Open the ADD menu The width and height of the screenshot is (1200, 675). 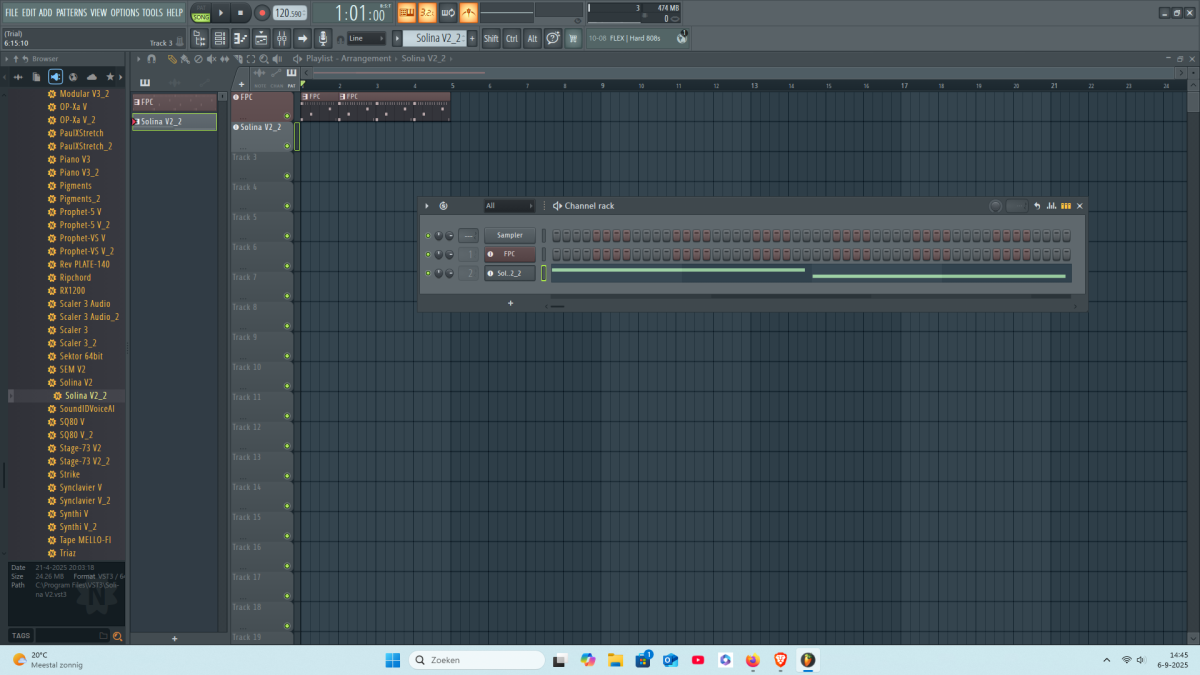pos(46,12)
